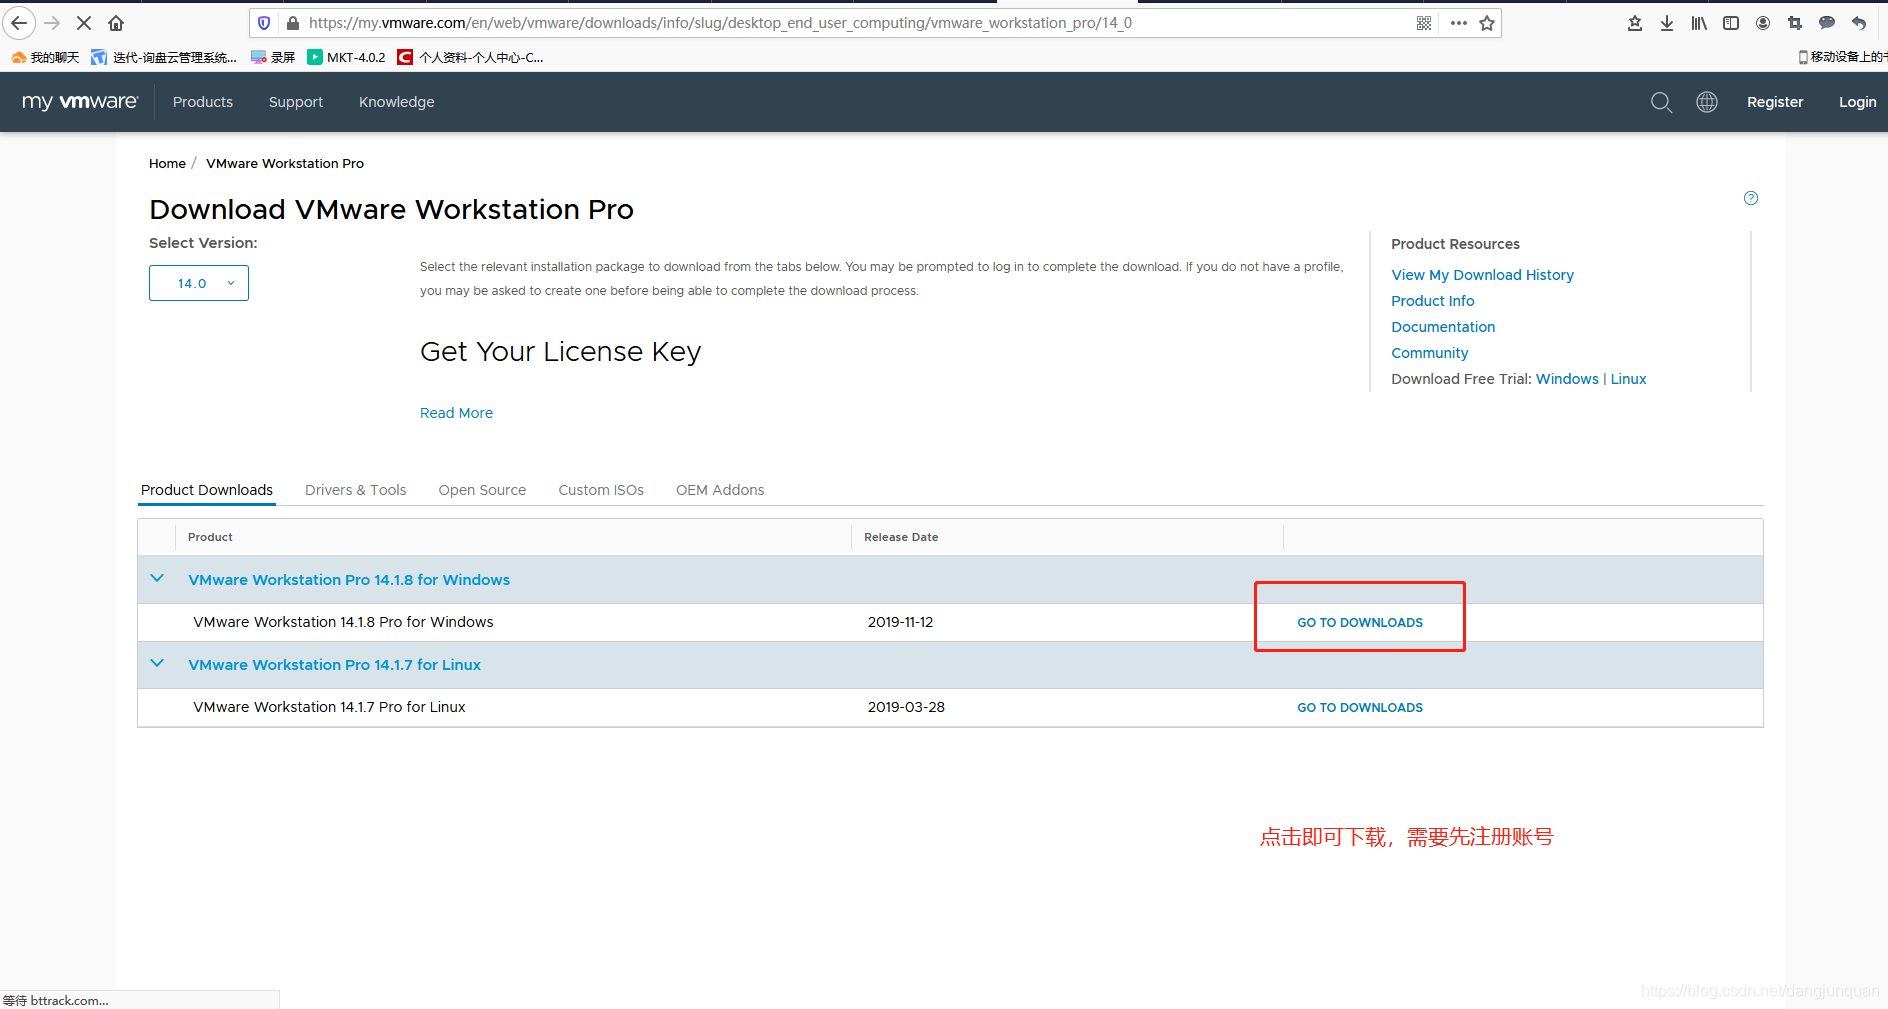
Task: Click the screenshot crop toolbar icon
Action: click(x=1795, y=22)
